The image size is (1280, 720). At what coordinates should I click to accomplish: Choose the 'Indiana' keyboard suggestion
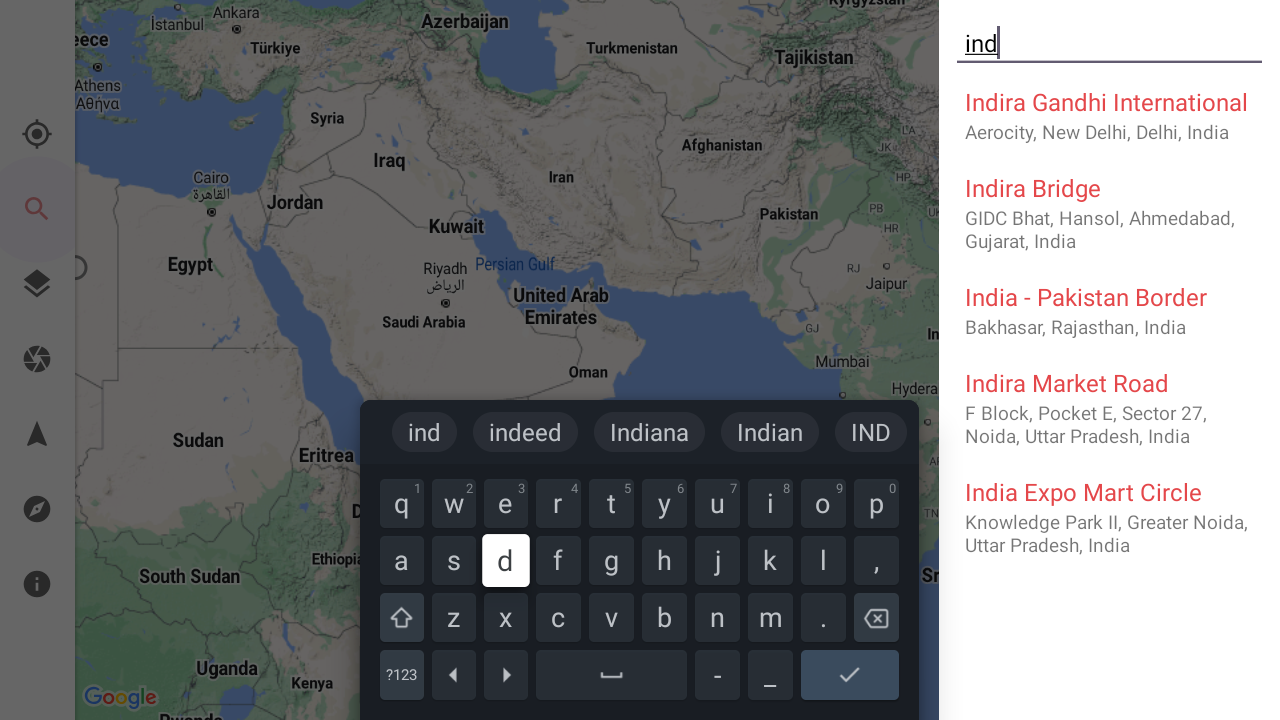(649, 433)
